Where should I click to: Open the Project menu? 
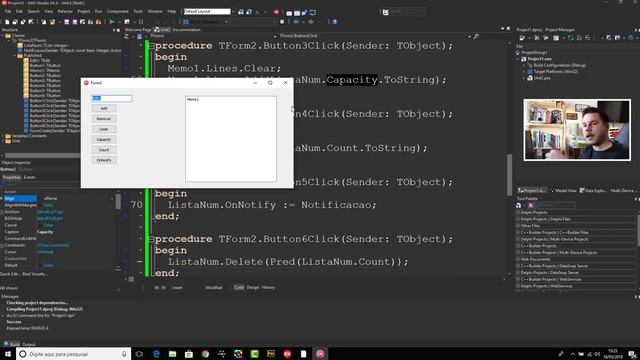point(84,11)
